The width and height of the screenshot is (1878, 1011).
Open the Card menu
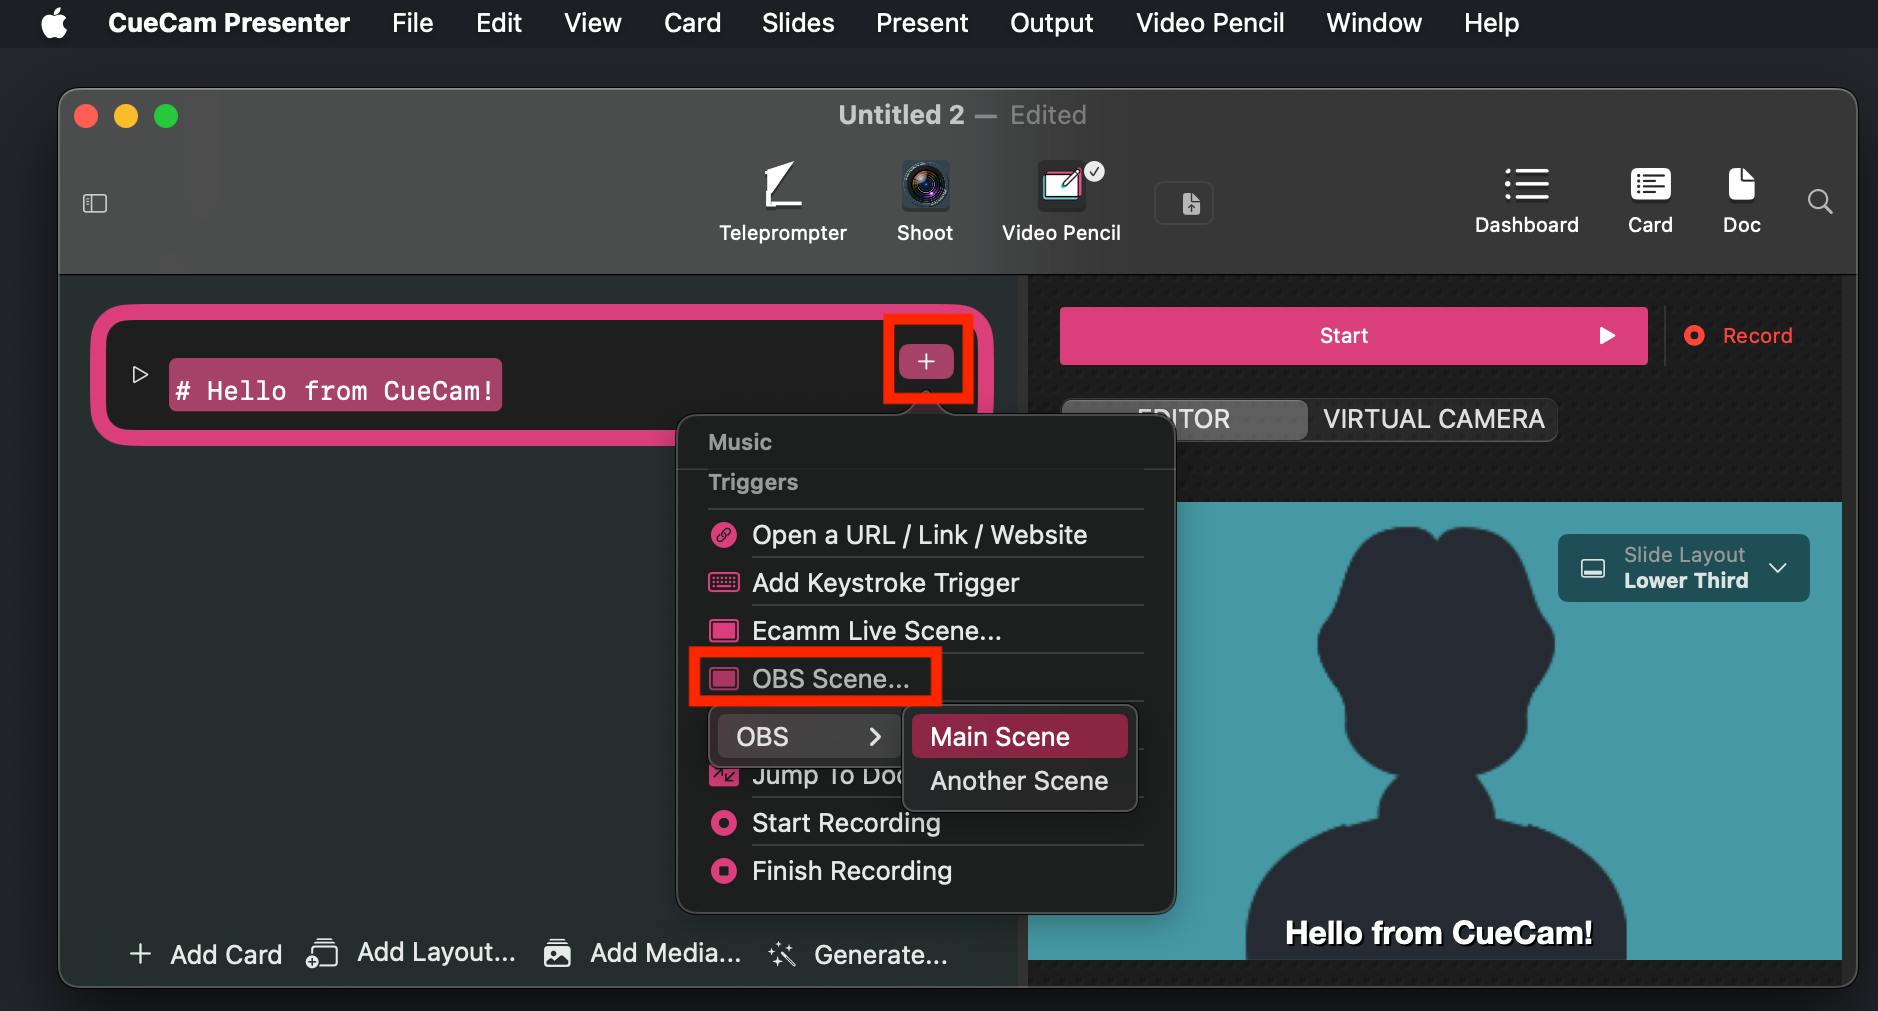pos(692,23)
